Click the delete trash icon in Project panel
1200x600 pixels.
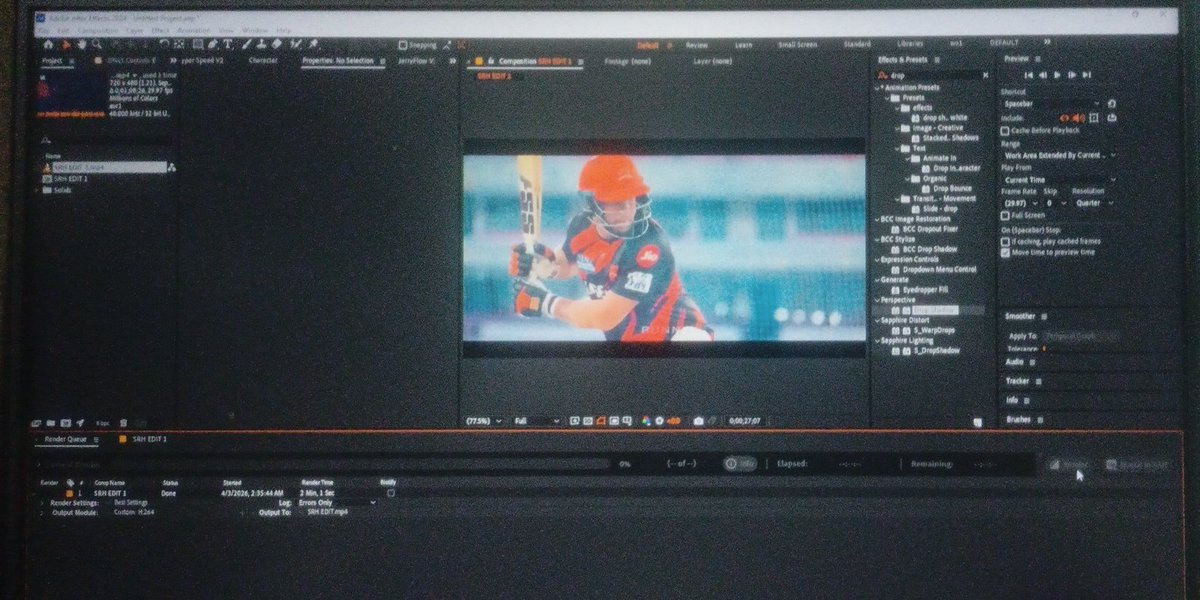123,423
